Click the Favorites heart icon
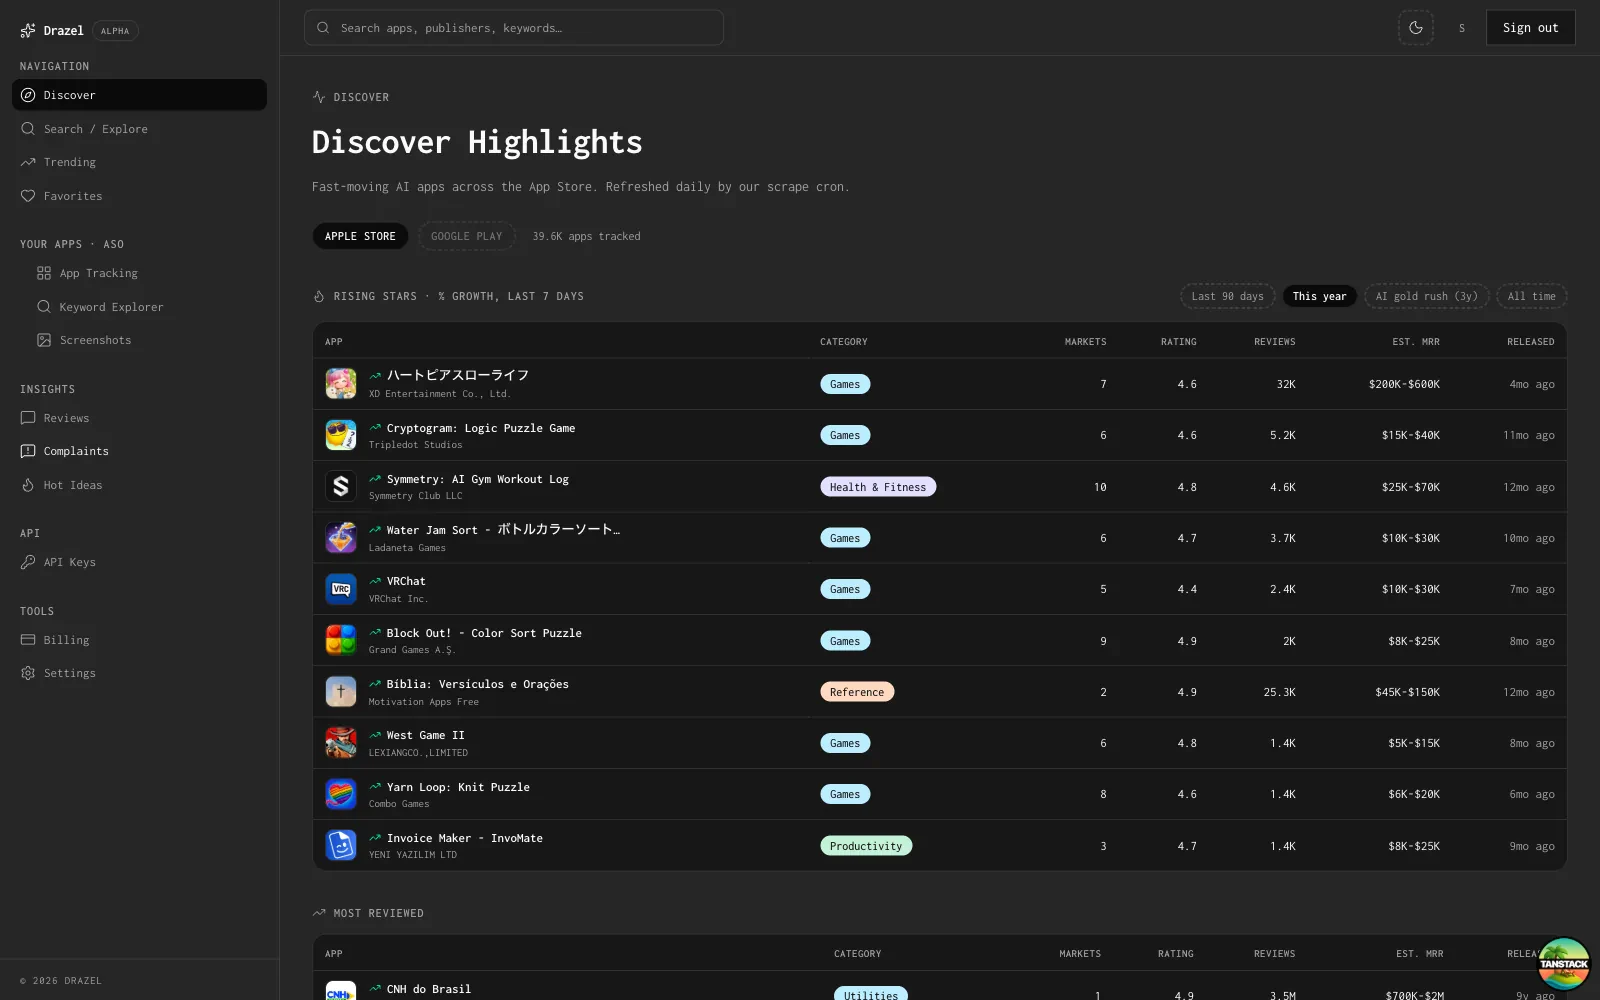This screenshot has width=1600, height=1000. (28, 196)
